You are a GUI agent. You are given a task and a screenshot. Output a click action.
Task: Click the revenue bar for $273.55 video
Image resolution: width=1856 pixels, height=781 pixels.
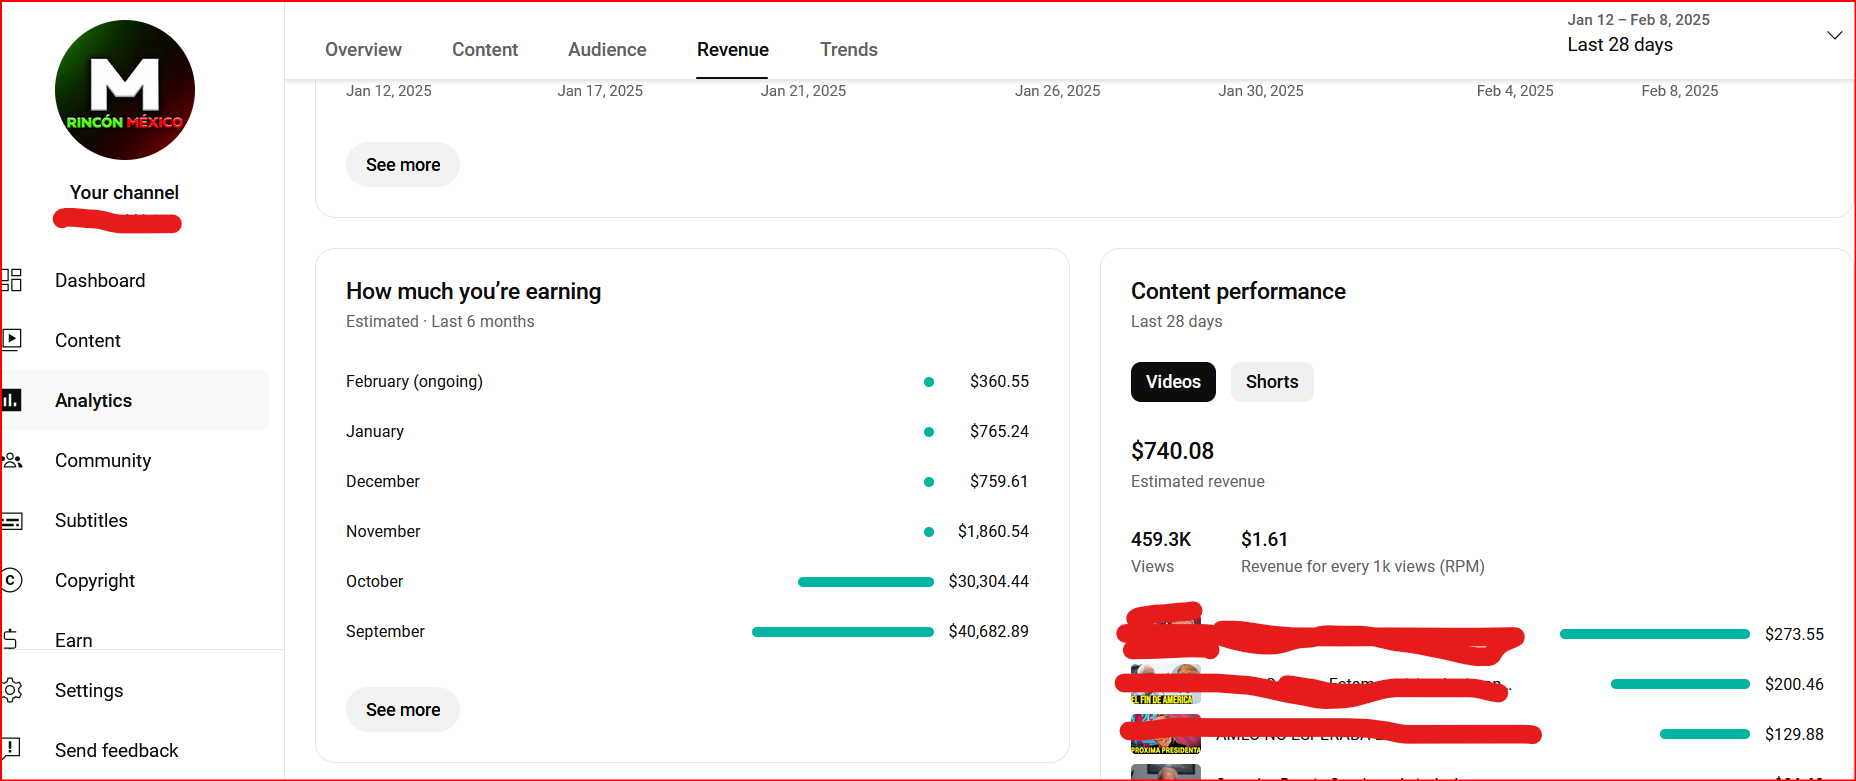[1655, 634]
